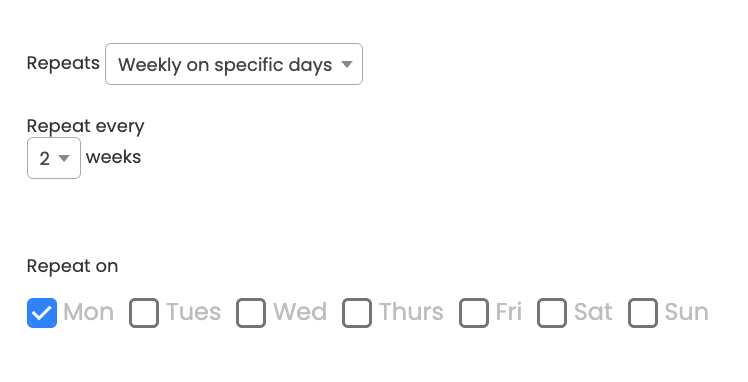
Task: Click the Tues day label
Action: click(194, 312)
